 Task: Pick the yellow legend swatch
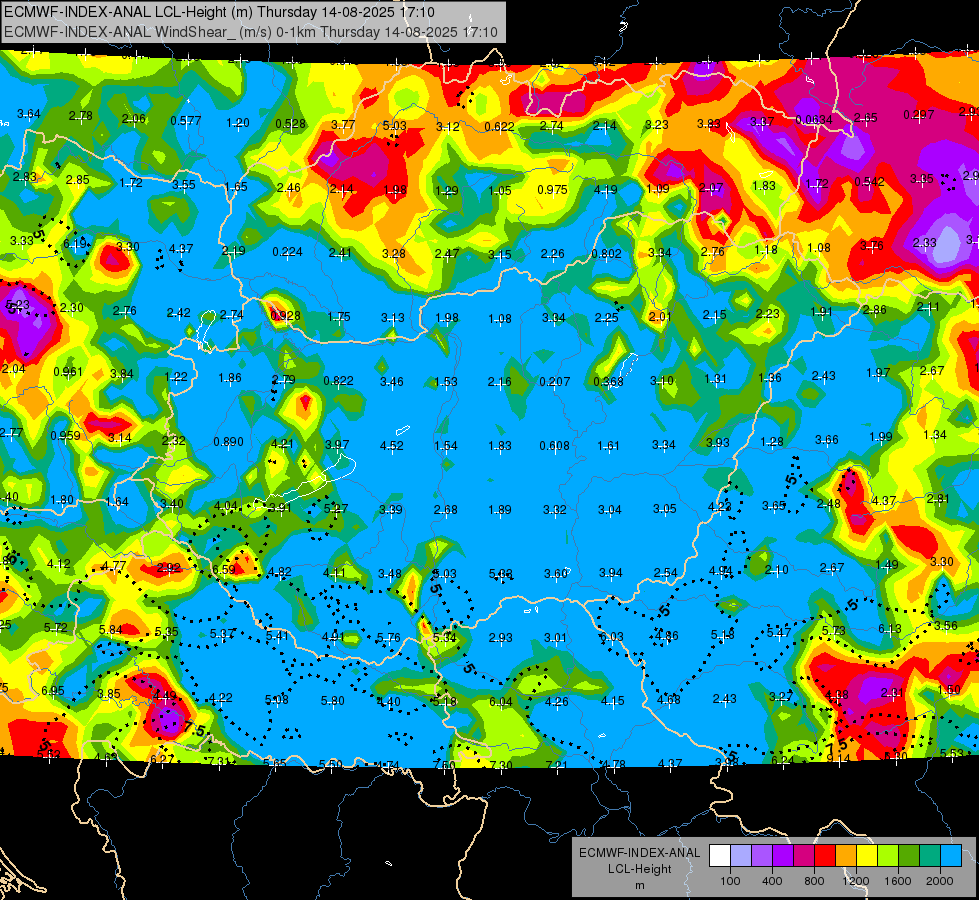tap(867, 856)
